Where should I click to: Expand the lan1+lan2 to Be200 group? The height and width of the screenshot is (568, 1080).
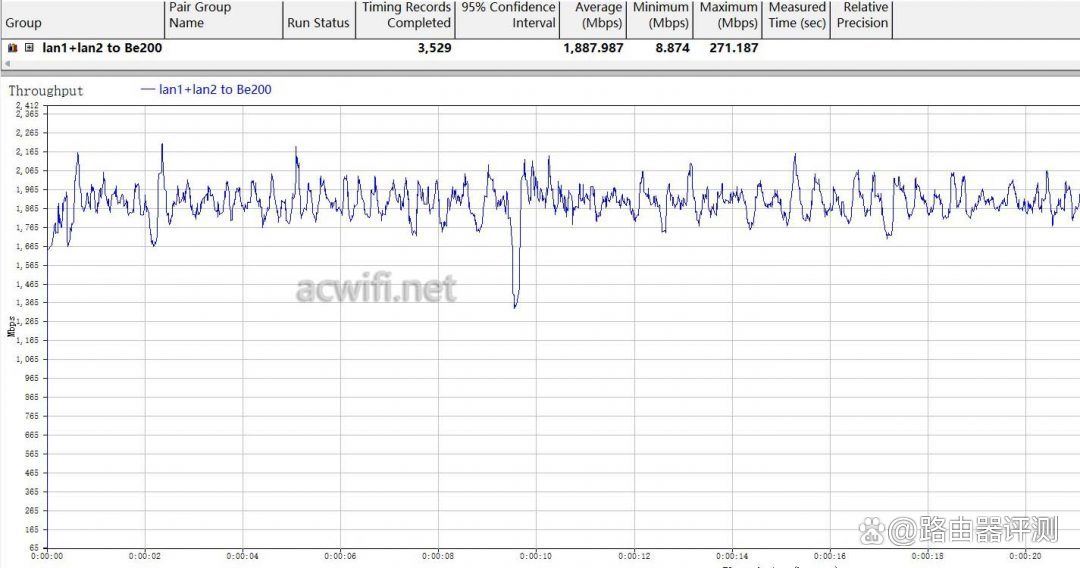(29, 48)
